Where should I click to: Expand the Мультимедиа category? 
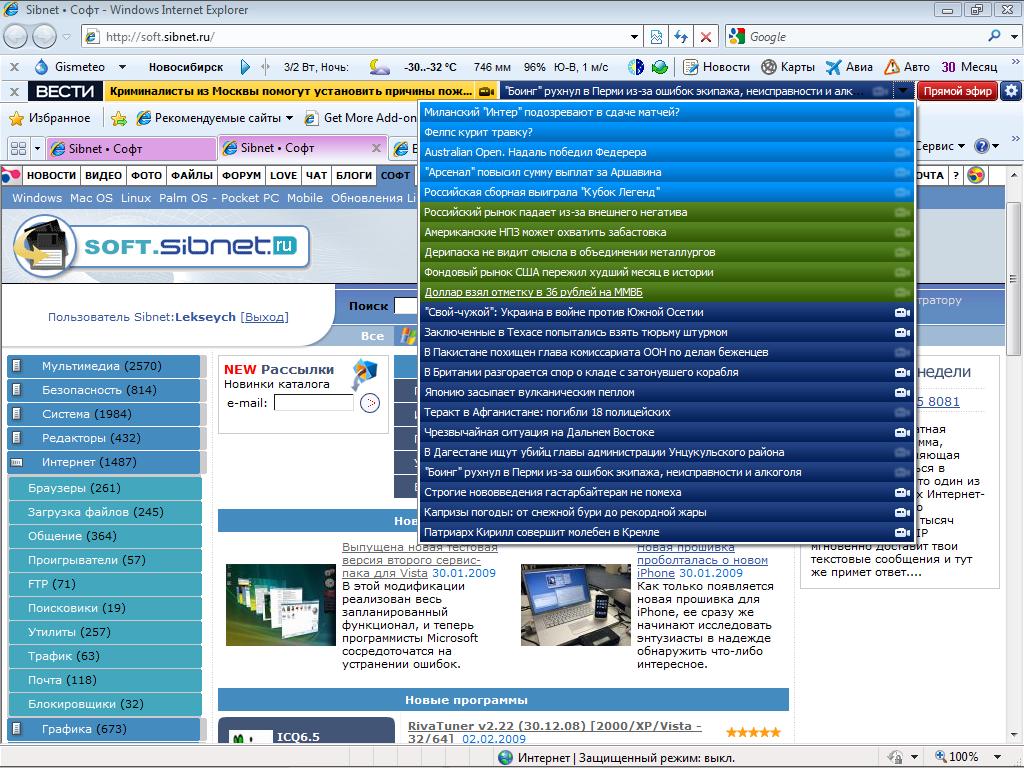tap(17, 366)
